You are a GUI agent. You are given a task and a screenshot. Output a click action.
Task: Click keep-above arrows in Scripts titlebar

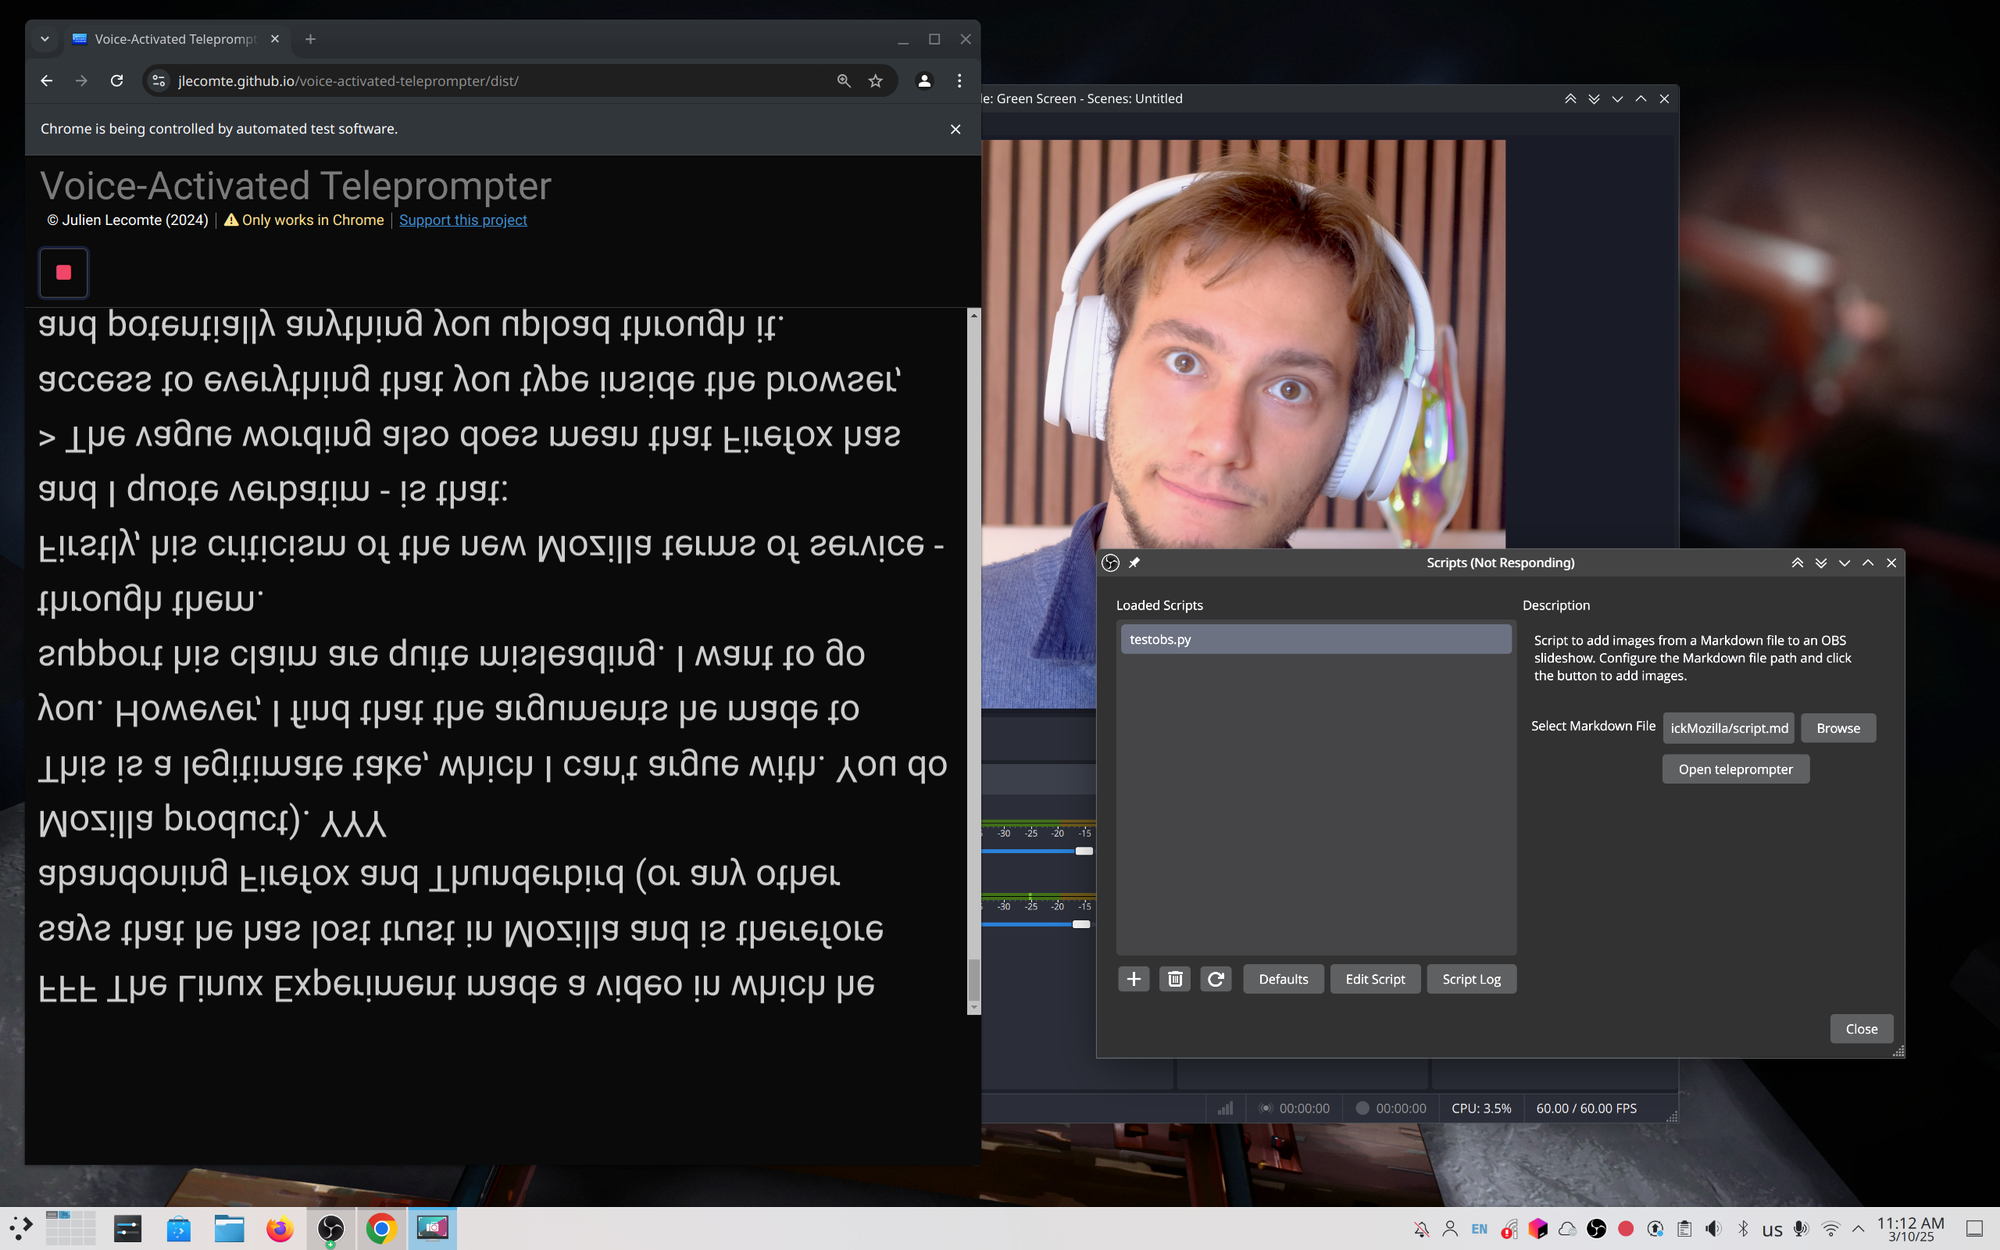(x=1797, y=563)
